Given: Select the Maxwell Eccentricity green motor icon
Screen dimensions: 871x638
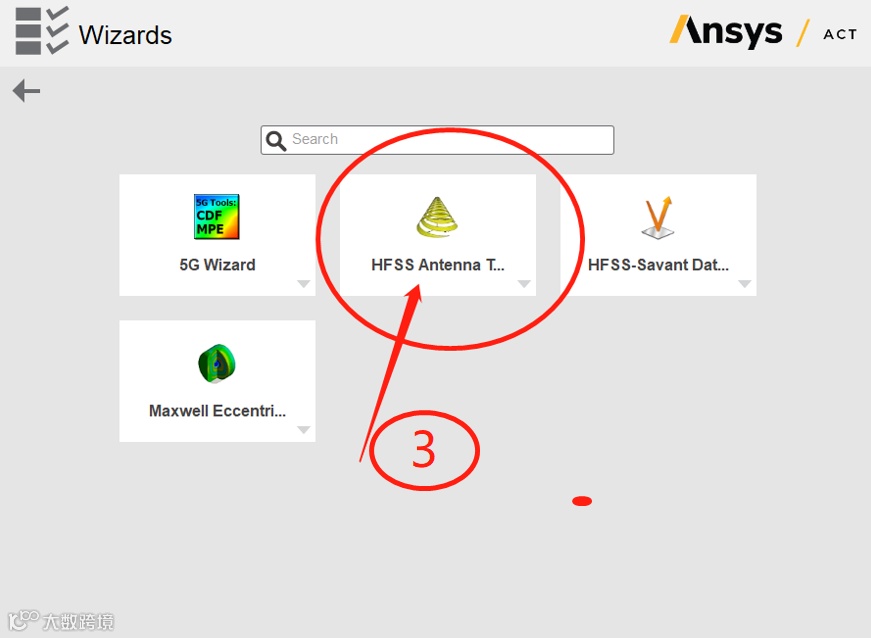Looking at the screenshot, I should [x=217, y=364].
